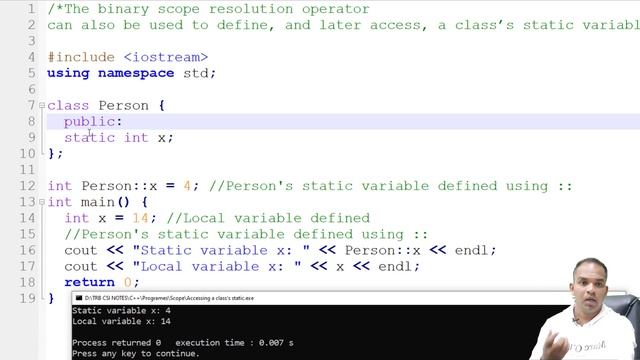Click the "Static variable x: " string literal
This screenshot has height=360, width=640.
(x=221, y=250)
